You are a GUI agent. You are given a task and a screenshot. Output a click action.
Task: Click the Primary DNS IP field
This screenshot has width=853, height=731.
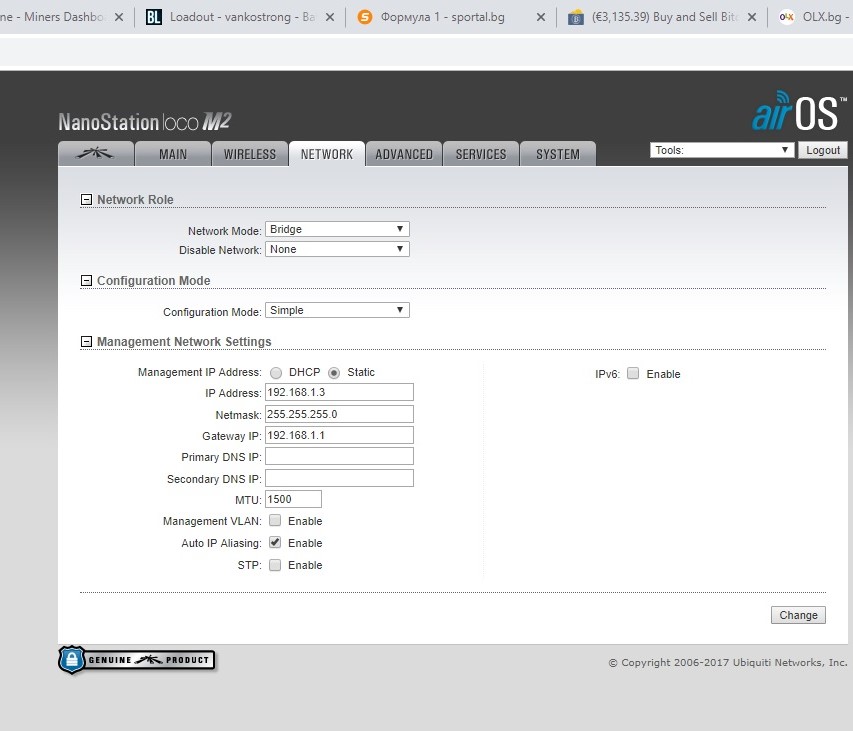coord(339,456)
